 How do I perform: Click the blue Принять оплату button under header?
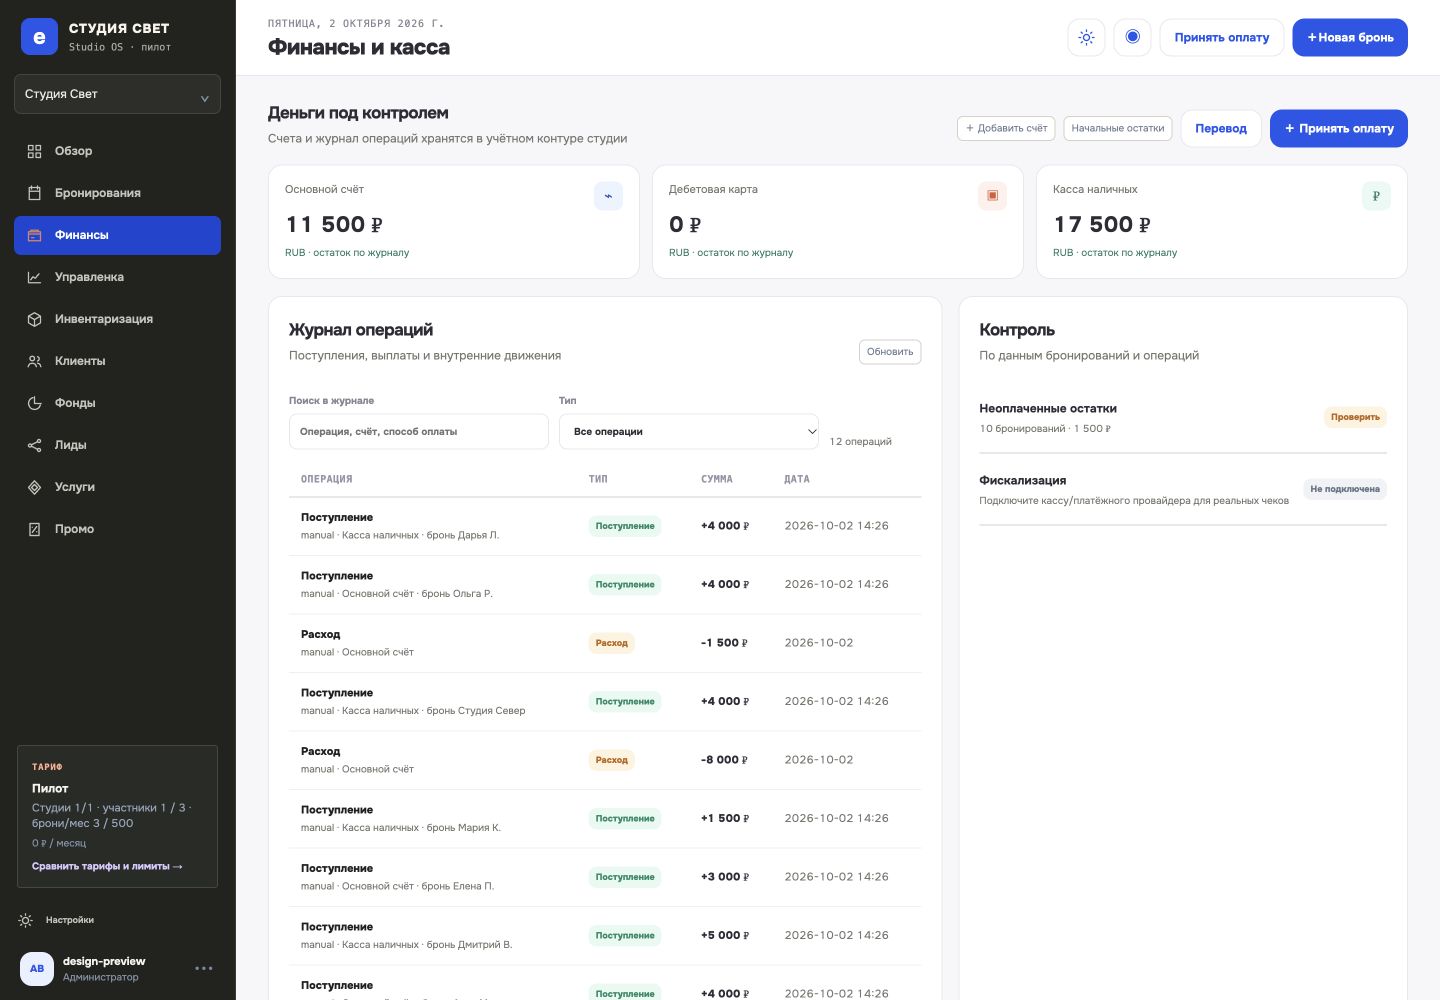point(1338,128)
